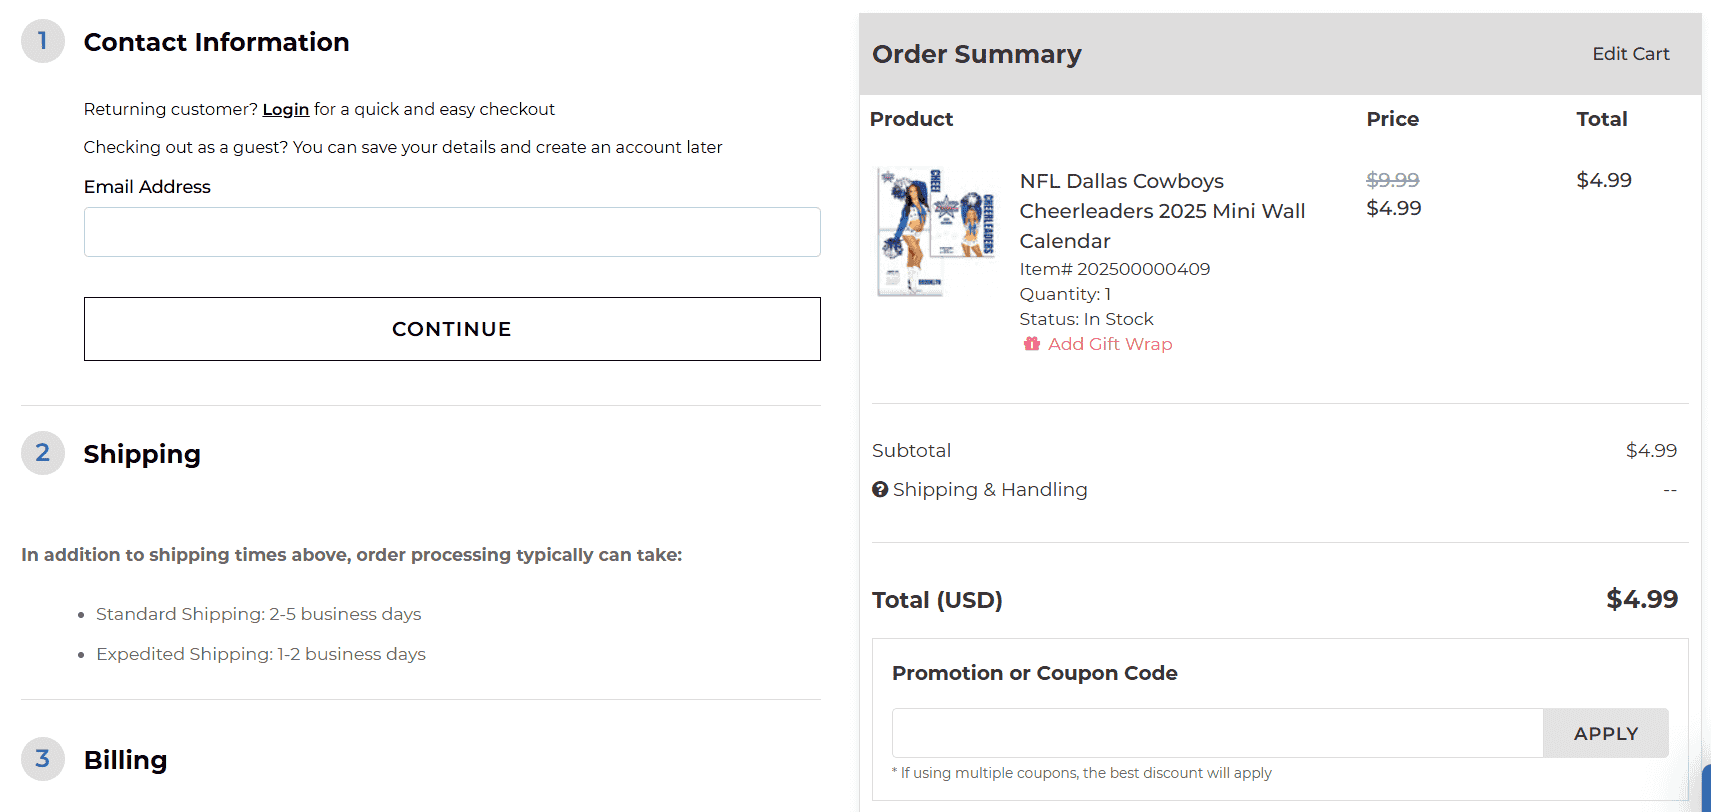The image size is (1711, 812).
Task: Focus the Email Address field
Action: click(x=452, y=232)
